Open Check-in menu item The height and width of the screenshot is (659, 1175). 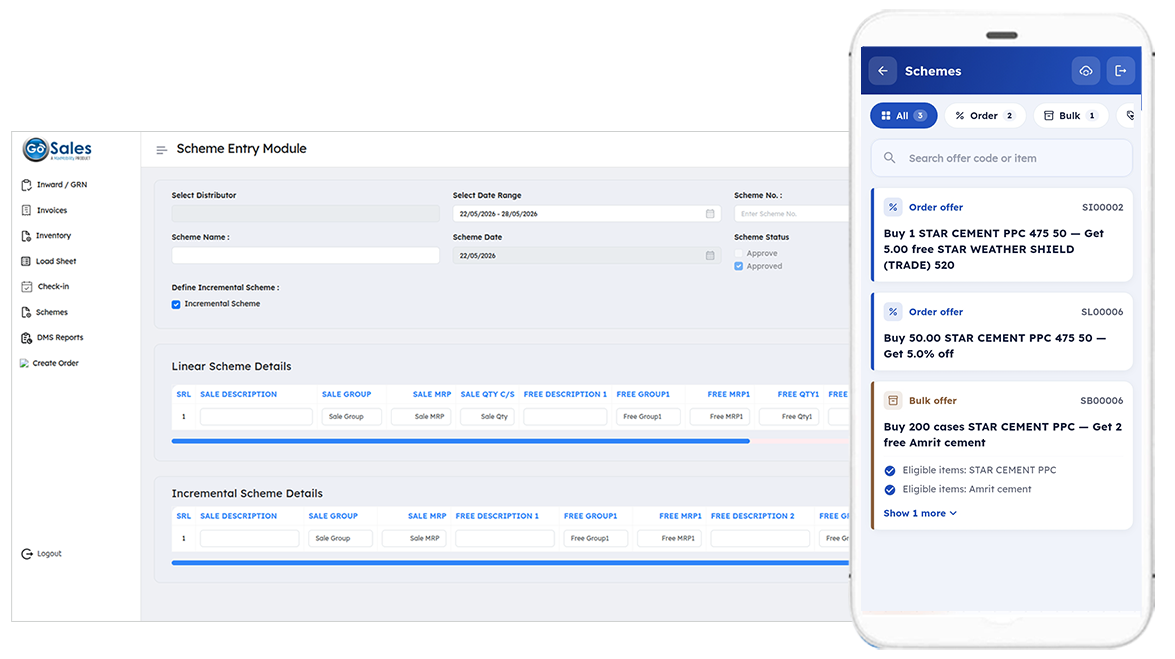click(53, 286)
